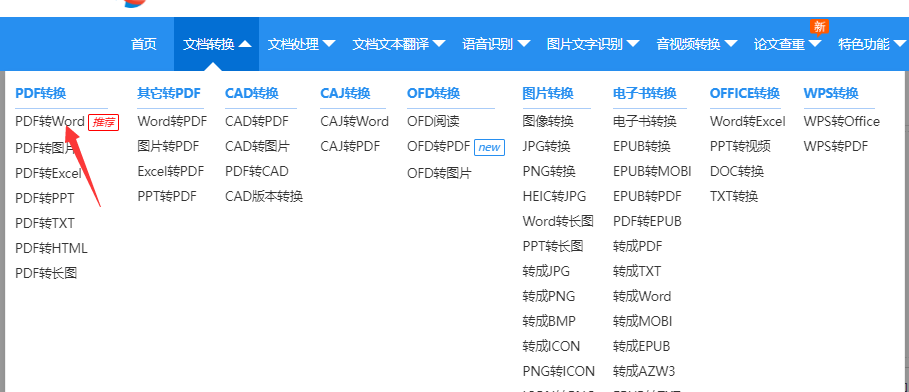The height and width of the screenshot is (392, 909).
Task: Open the PDF转Excel converter
Action: click(48, 173)
